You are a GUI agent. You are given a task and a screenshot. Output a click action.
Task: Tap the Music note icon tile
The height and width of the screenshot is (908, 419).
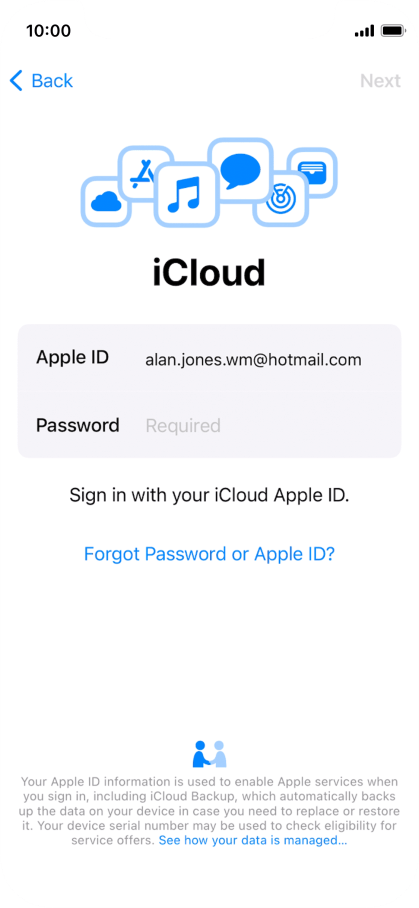tap(186, 194)
